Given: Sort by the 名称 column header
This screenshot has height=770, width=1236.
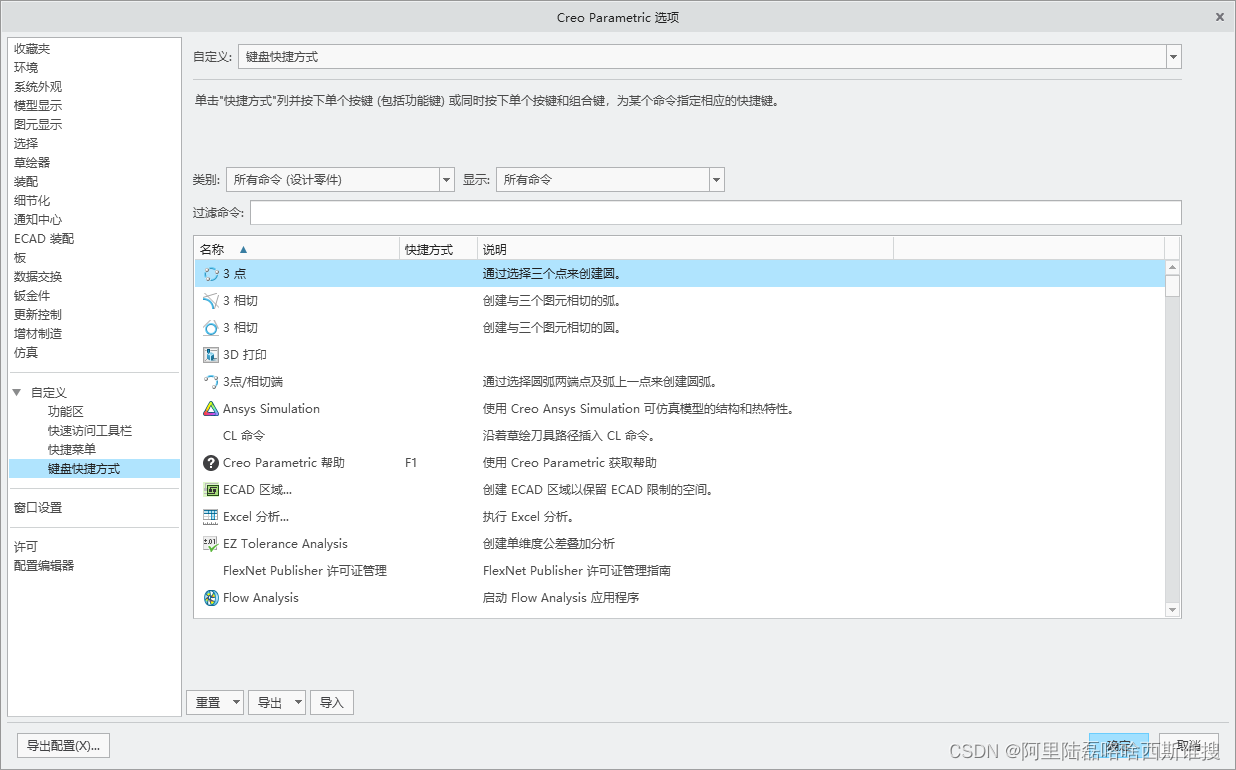Looking at the screenshot, I should (x=296, y=249).
